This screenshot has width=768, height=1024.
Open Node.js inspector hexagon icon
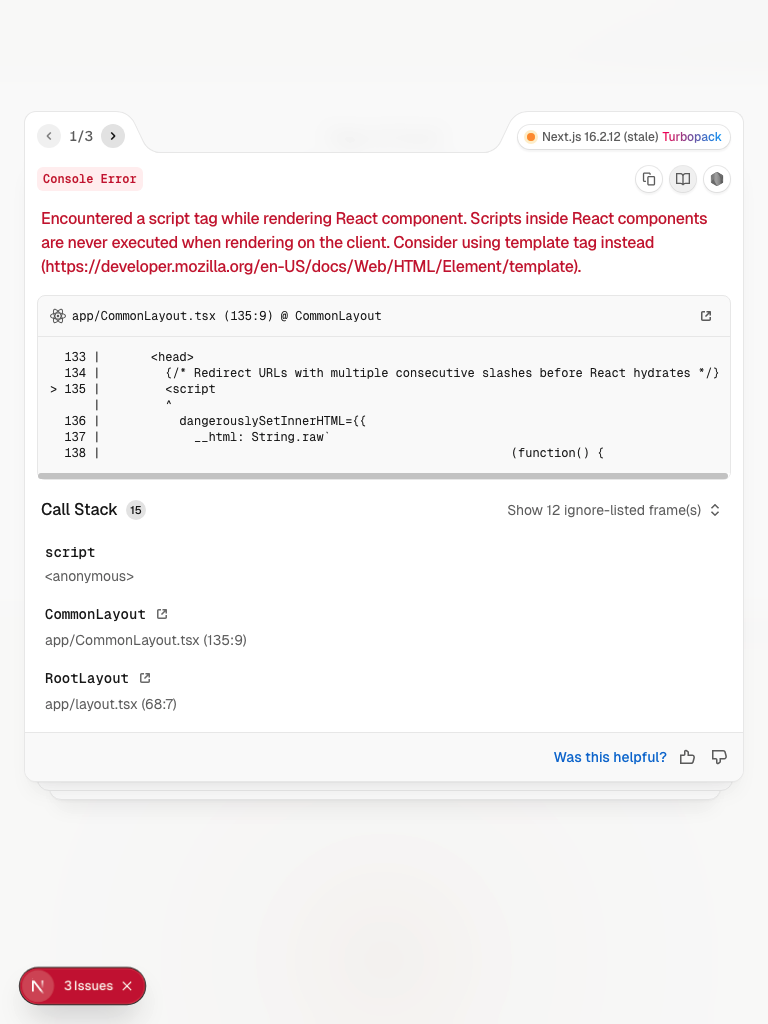(717, 179)
